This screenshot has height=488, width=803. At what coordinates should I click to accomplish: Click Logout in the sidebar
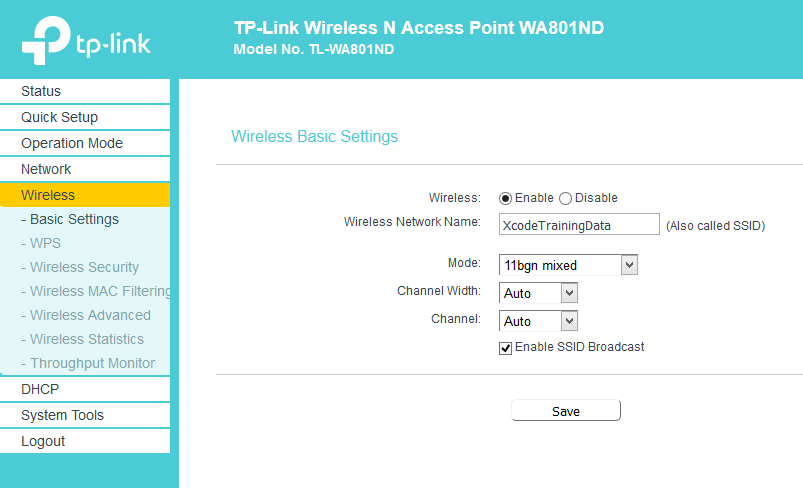(x=85, y=441)
